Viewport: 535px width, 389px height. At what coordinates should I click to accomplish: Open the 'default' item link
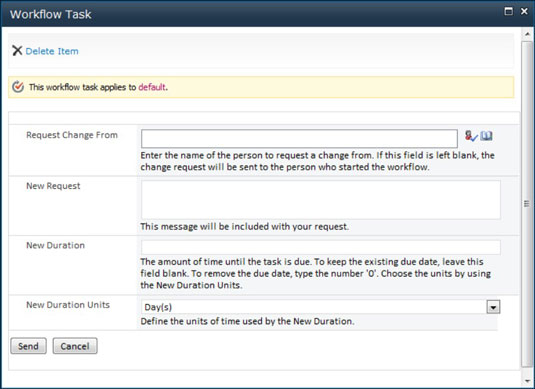point(152,87)
